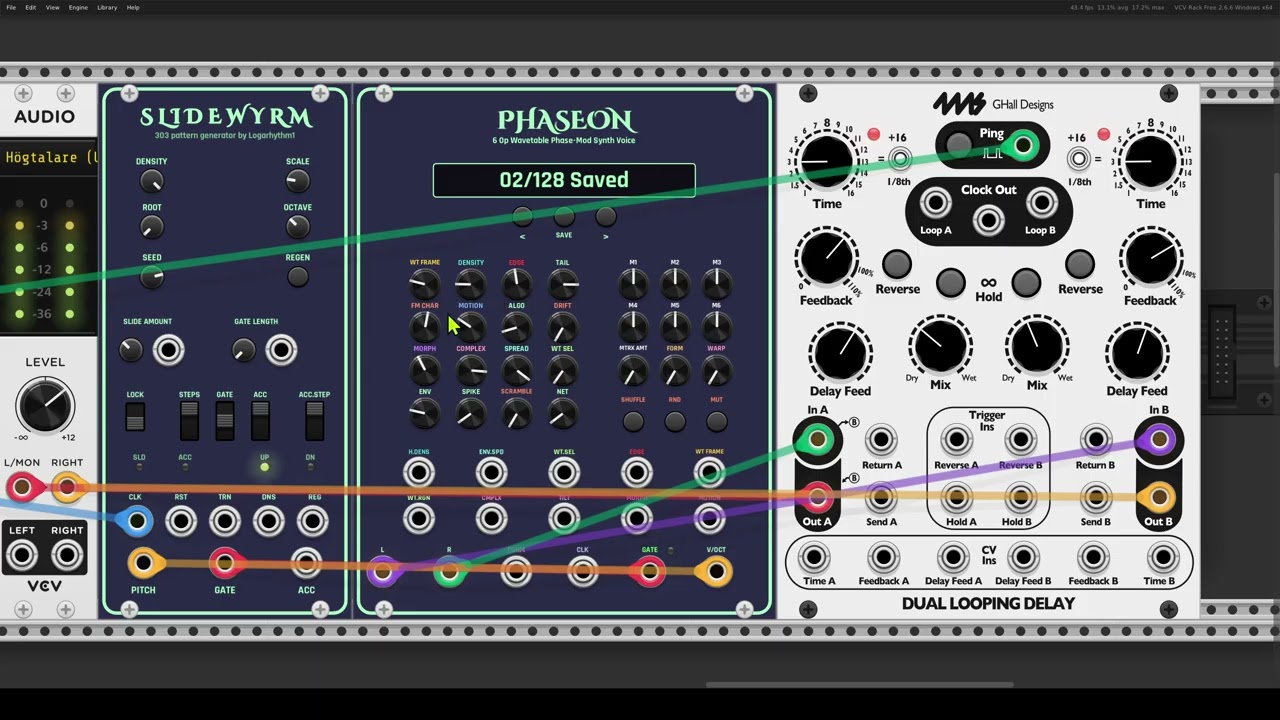Click the Phaseon SHUFFLE button
The width and height of the screenshot is (1280, 720).
[633, 421]
